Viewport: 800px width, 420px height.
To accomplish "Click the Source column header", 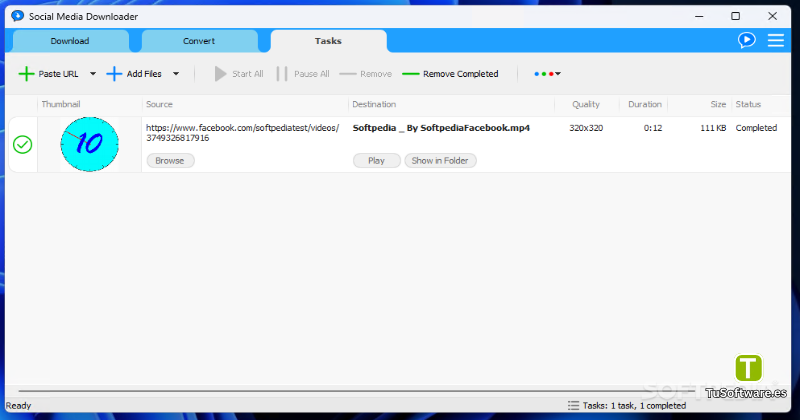I will (159, 104).
